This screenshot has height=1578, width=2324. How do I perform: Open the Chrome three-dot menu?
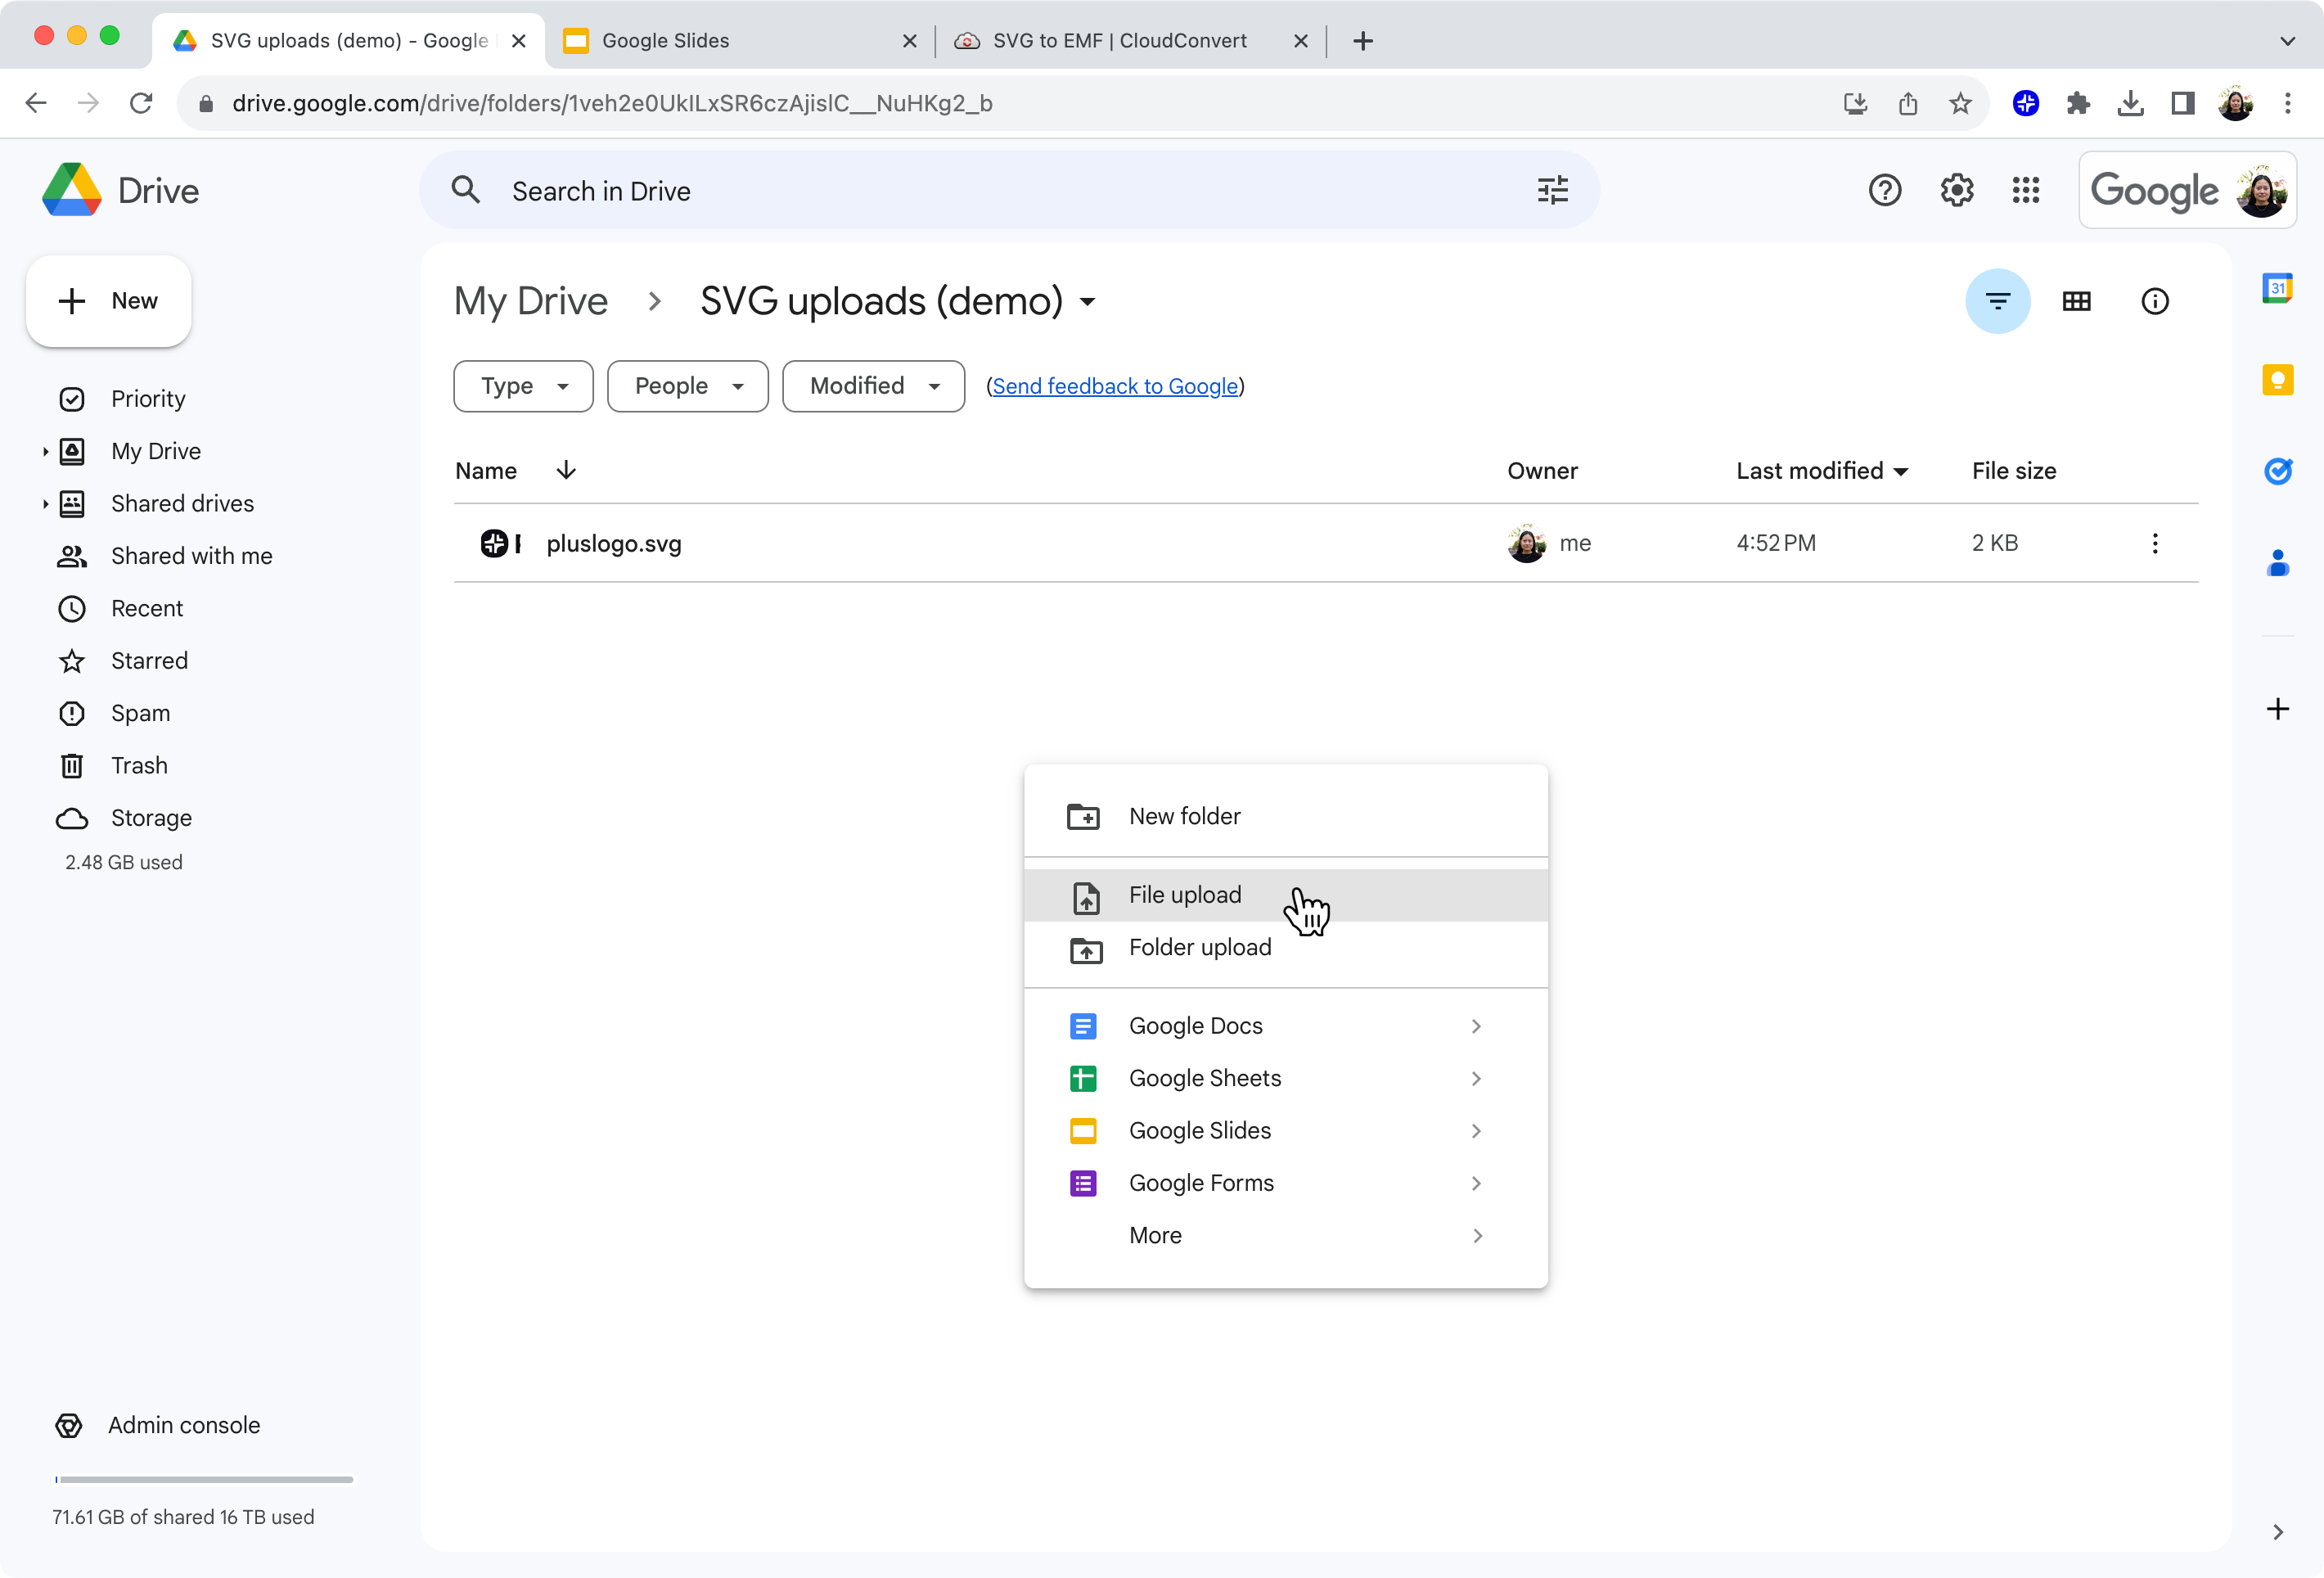click(x=2287, y=103)
